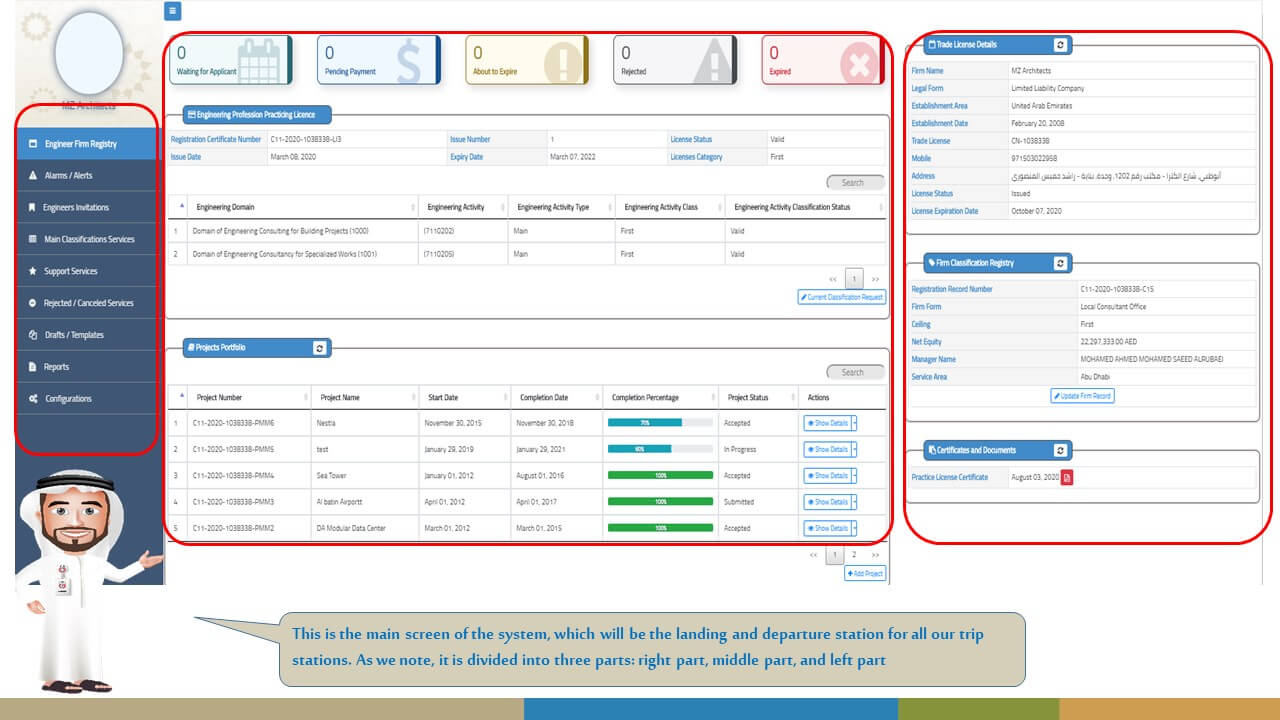Expand Show Details dropdown arrow for Nestla
This screenshot has height=720, width=1280.
point(854,423)
